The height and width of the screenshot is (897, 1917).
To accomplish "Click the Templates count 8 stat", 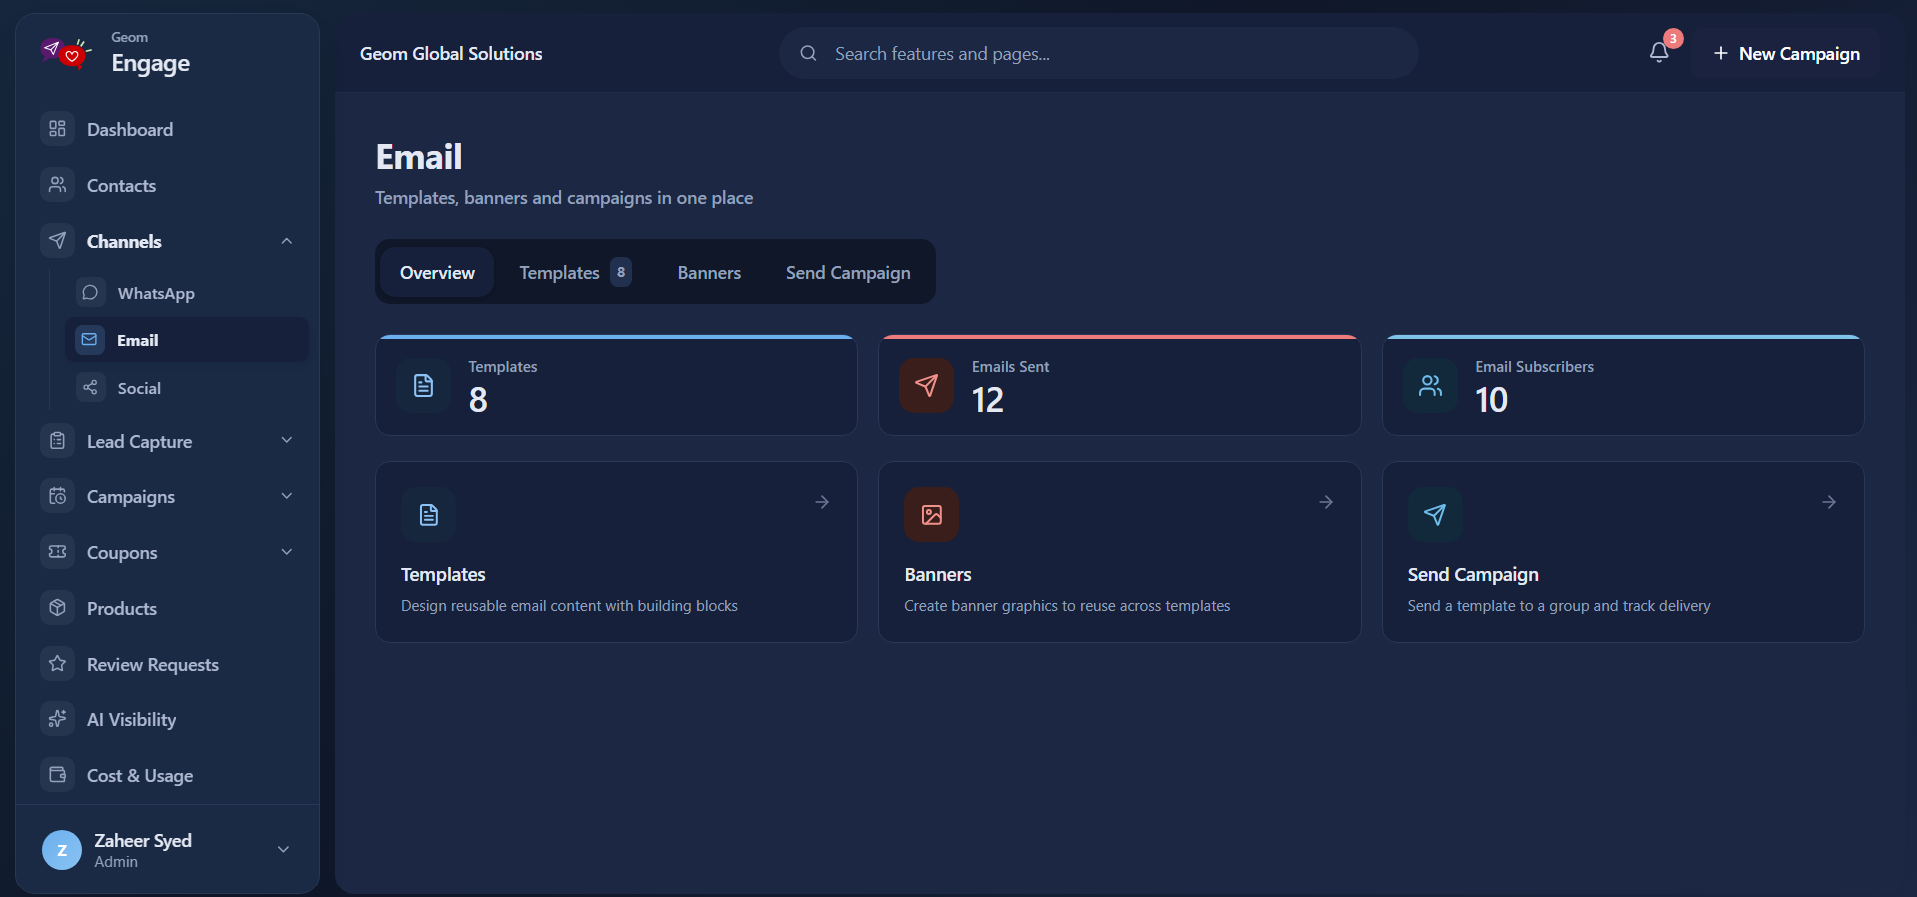I will (478, 400).
